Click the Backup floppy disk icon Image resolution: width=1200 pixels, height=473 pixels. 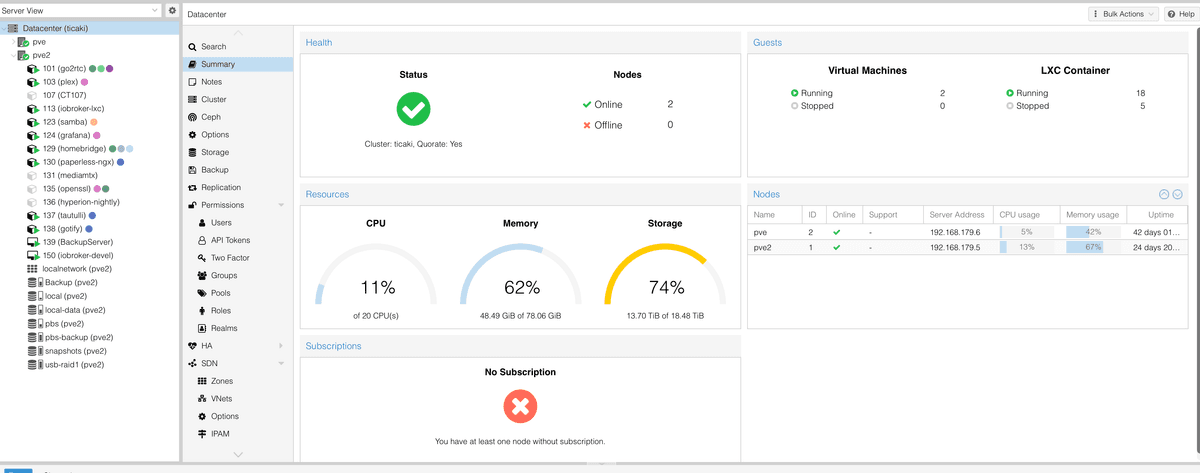[192, 170]
